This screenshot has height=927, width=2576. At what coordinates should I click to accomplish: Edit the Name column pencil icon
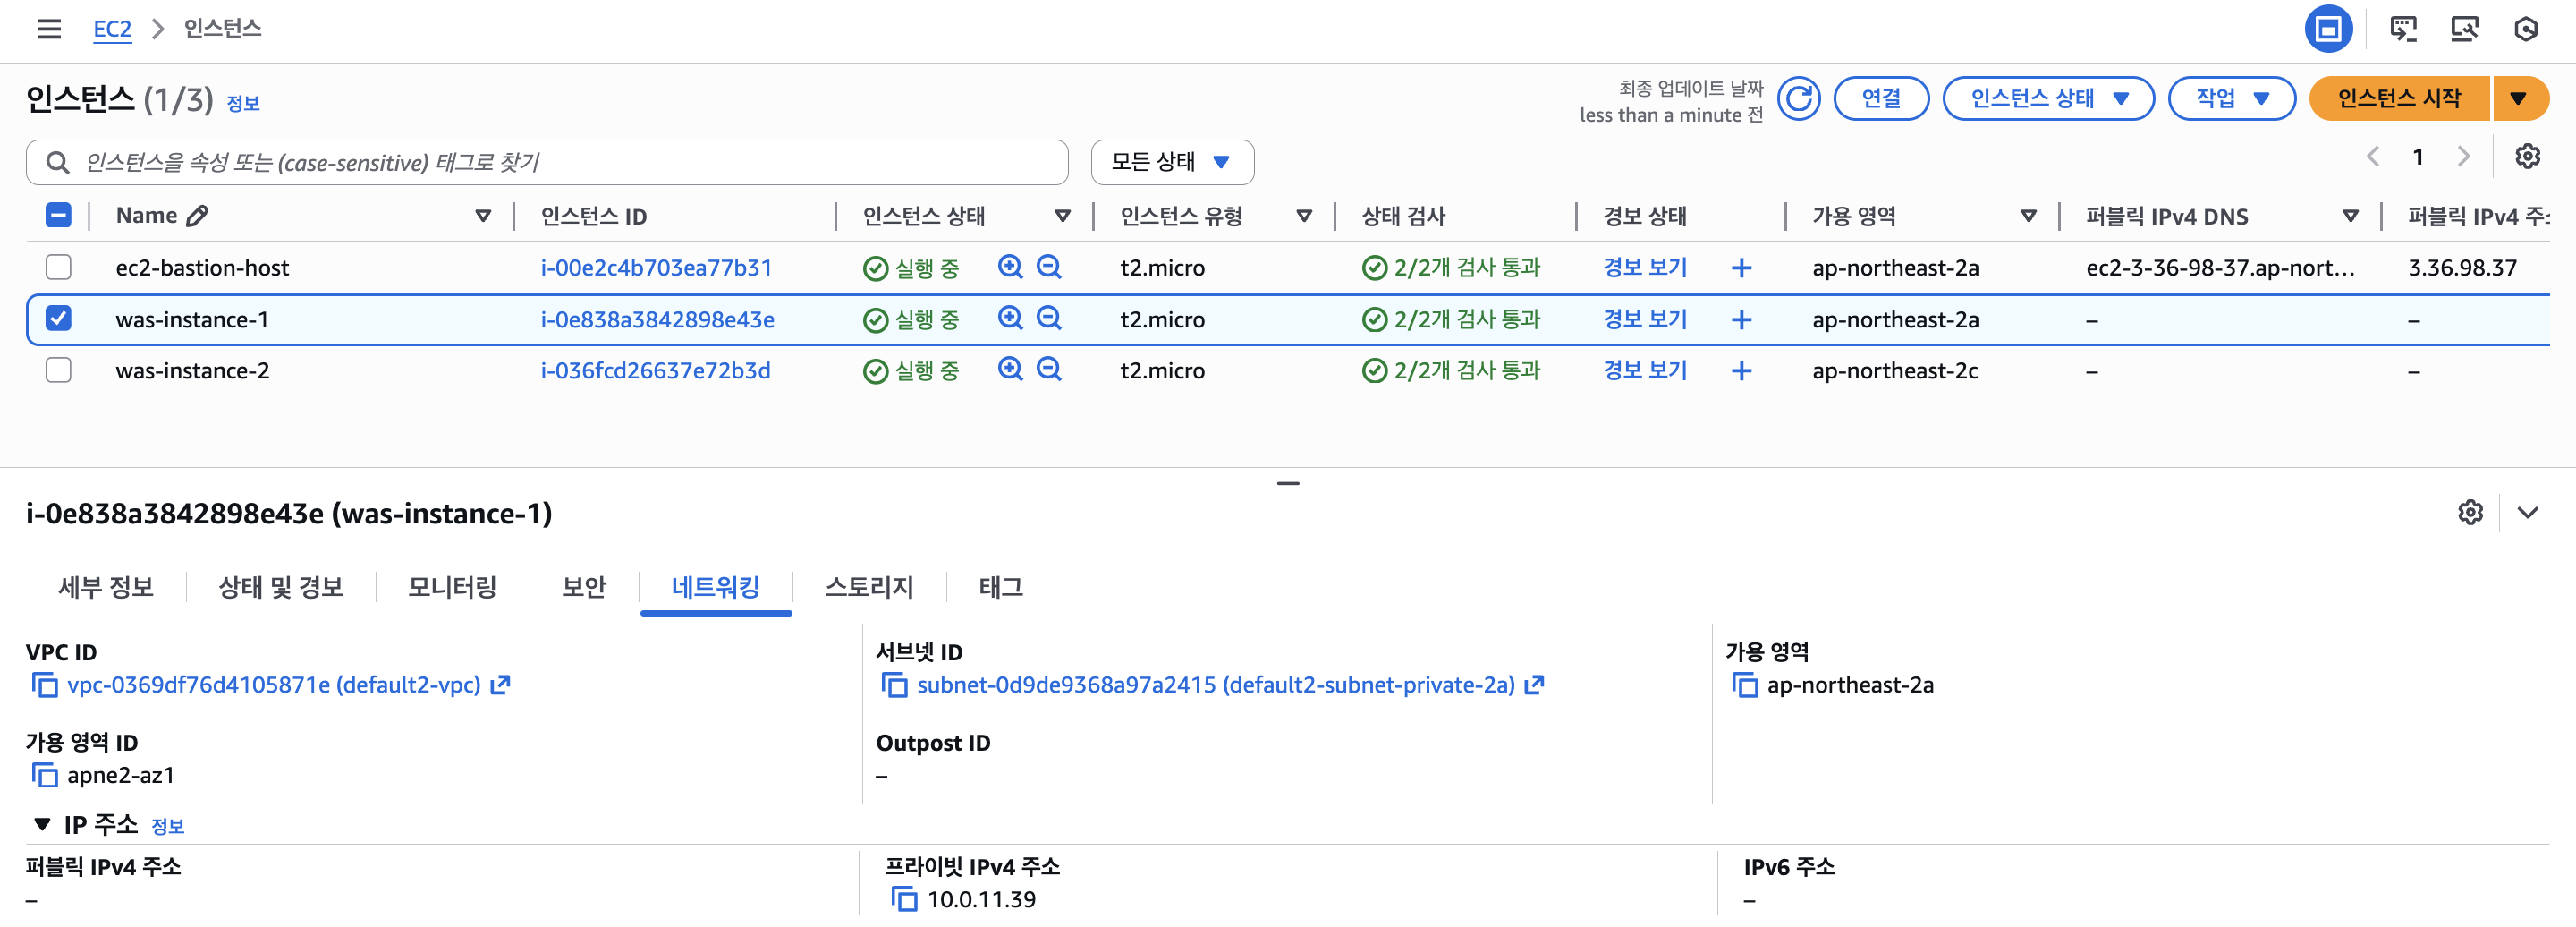pyautogui.click(x=198, y=216)
